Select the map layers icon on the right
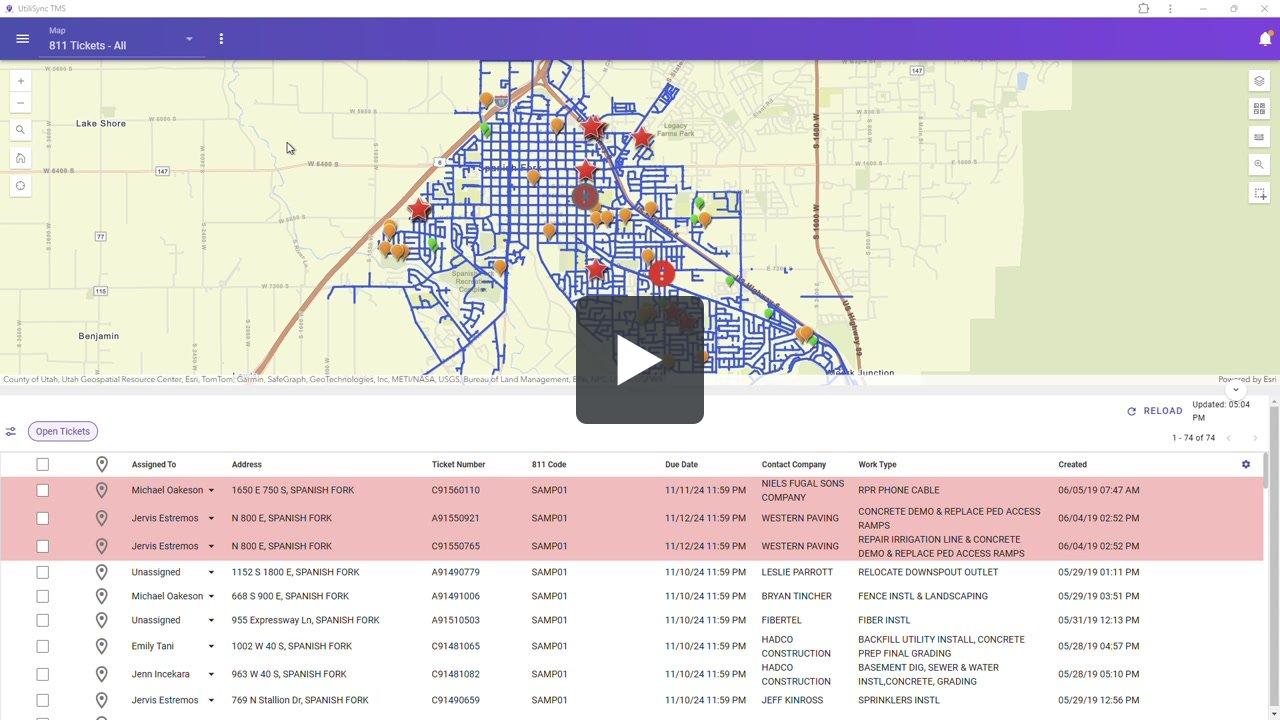1280x720 pixels. (1259, 80)
